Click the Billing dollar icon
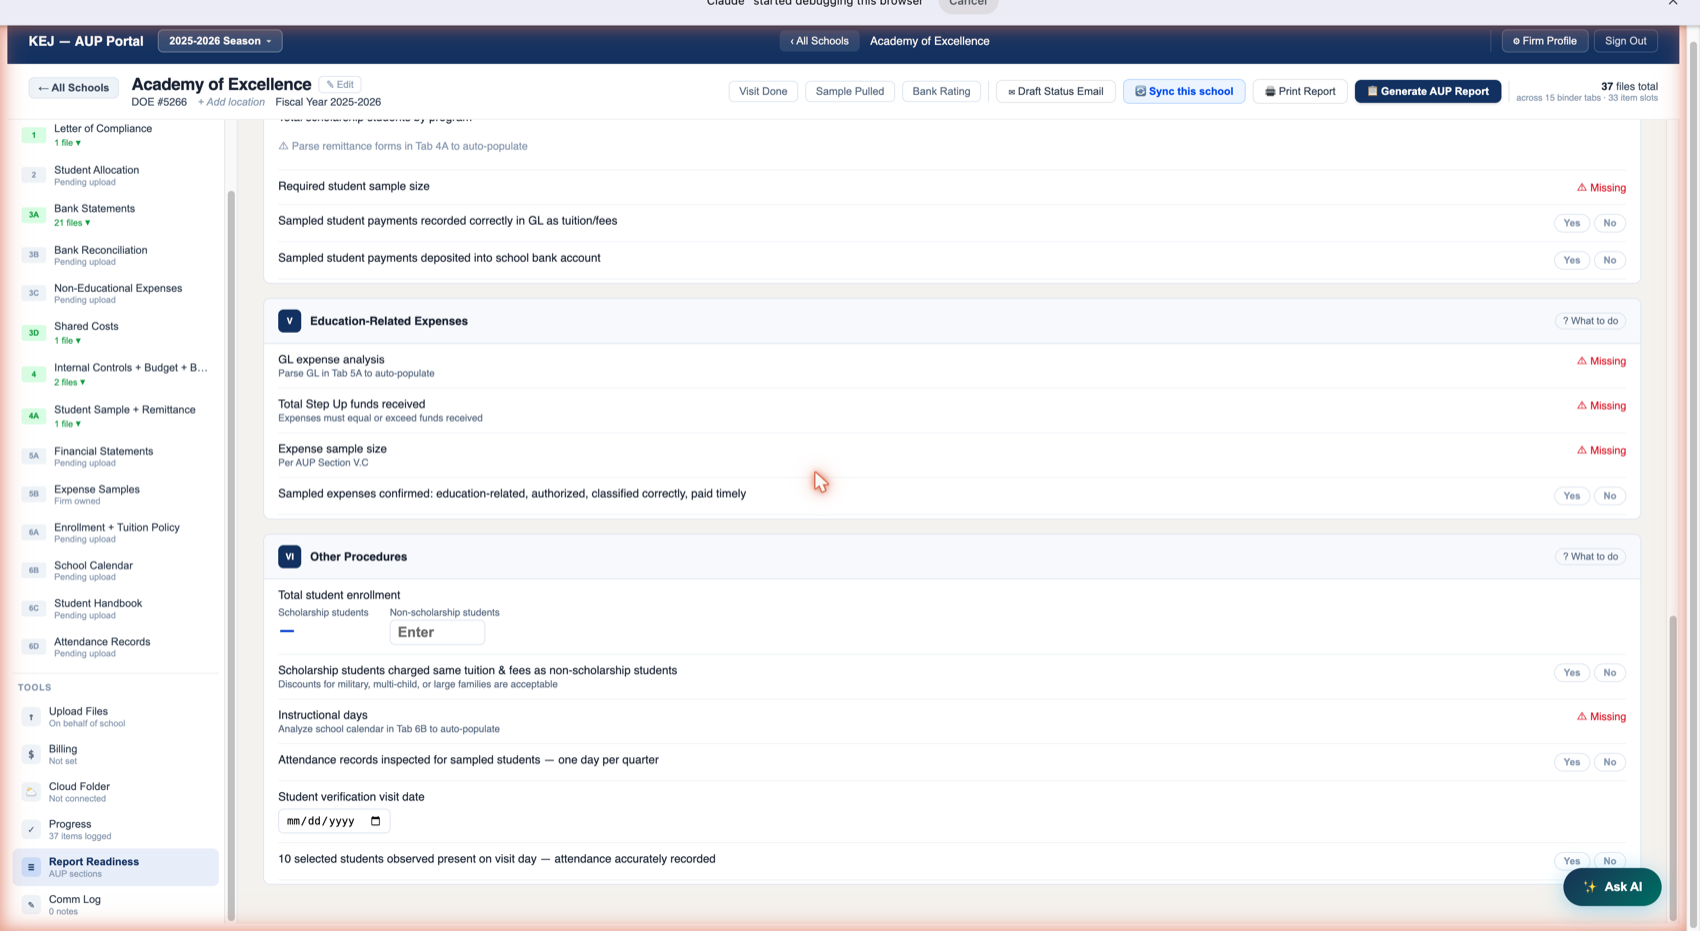Image resolution: width=1700 pixels, height=931 pixels. coord(31,755)
